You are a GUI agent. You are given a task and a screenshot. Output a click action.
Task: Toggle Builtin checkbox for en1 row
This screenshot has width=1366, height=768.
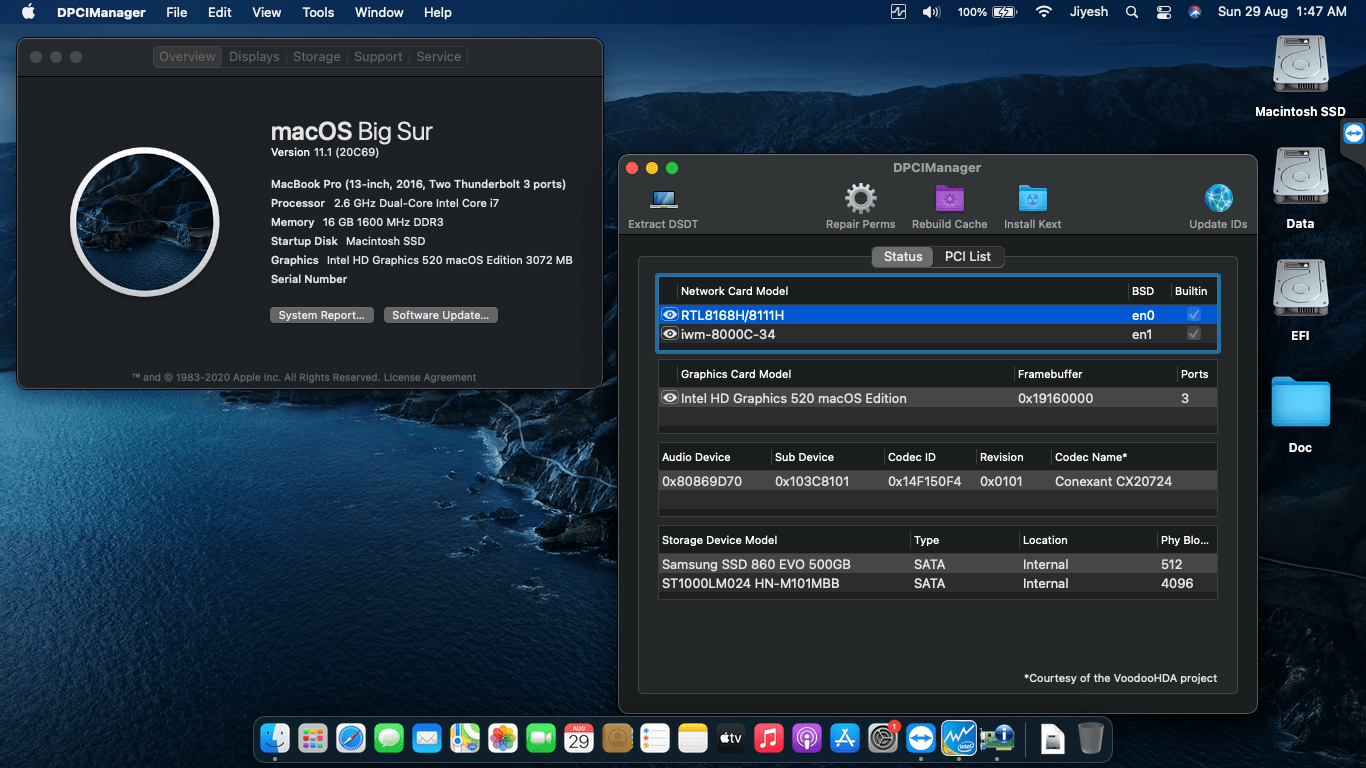click(x=1193, y=334)
